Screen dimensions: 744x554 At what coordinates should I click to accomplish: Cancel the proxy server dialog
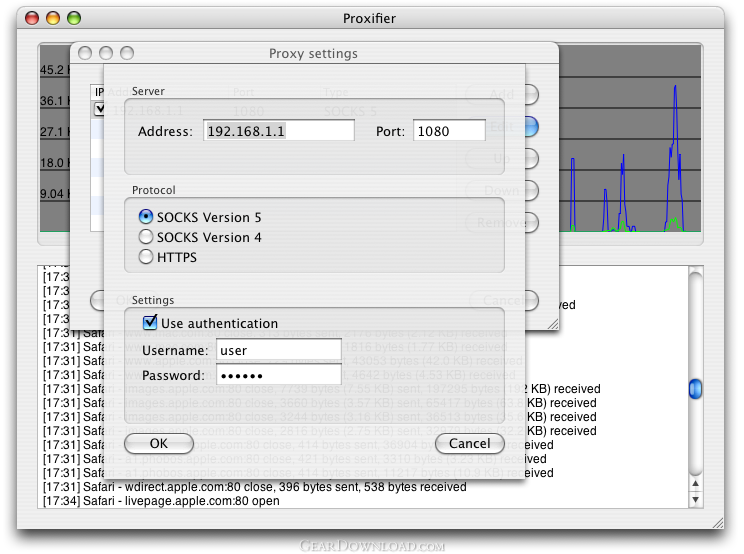coord(470,443)
